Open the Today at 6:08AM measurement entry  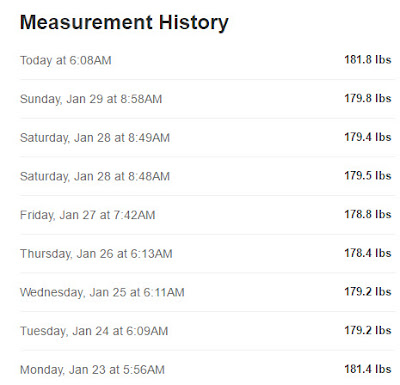click(x=207, y=60)
